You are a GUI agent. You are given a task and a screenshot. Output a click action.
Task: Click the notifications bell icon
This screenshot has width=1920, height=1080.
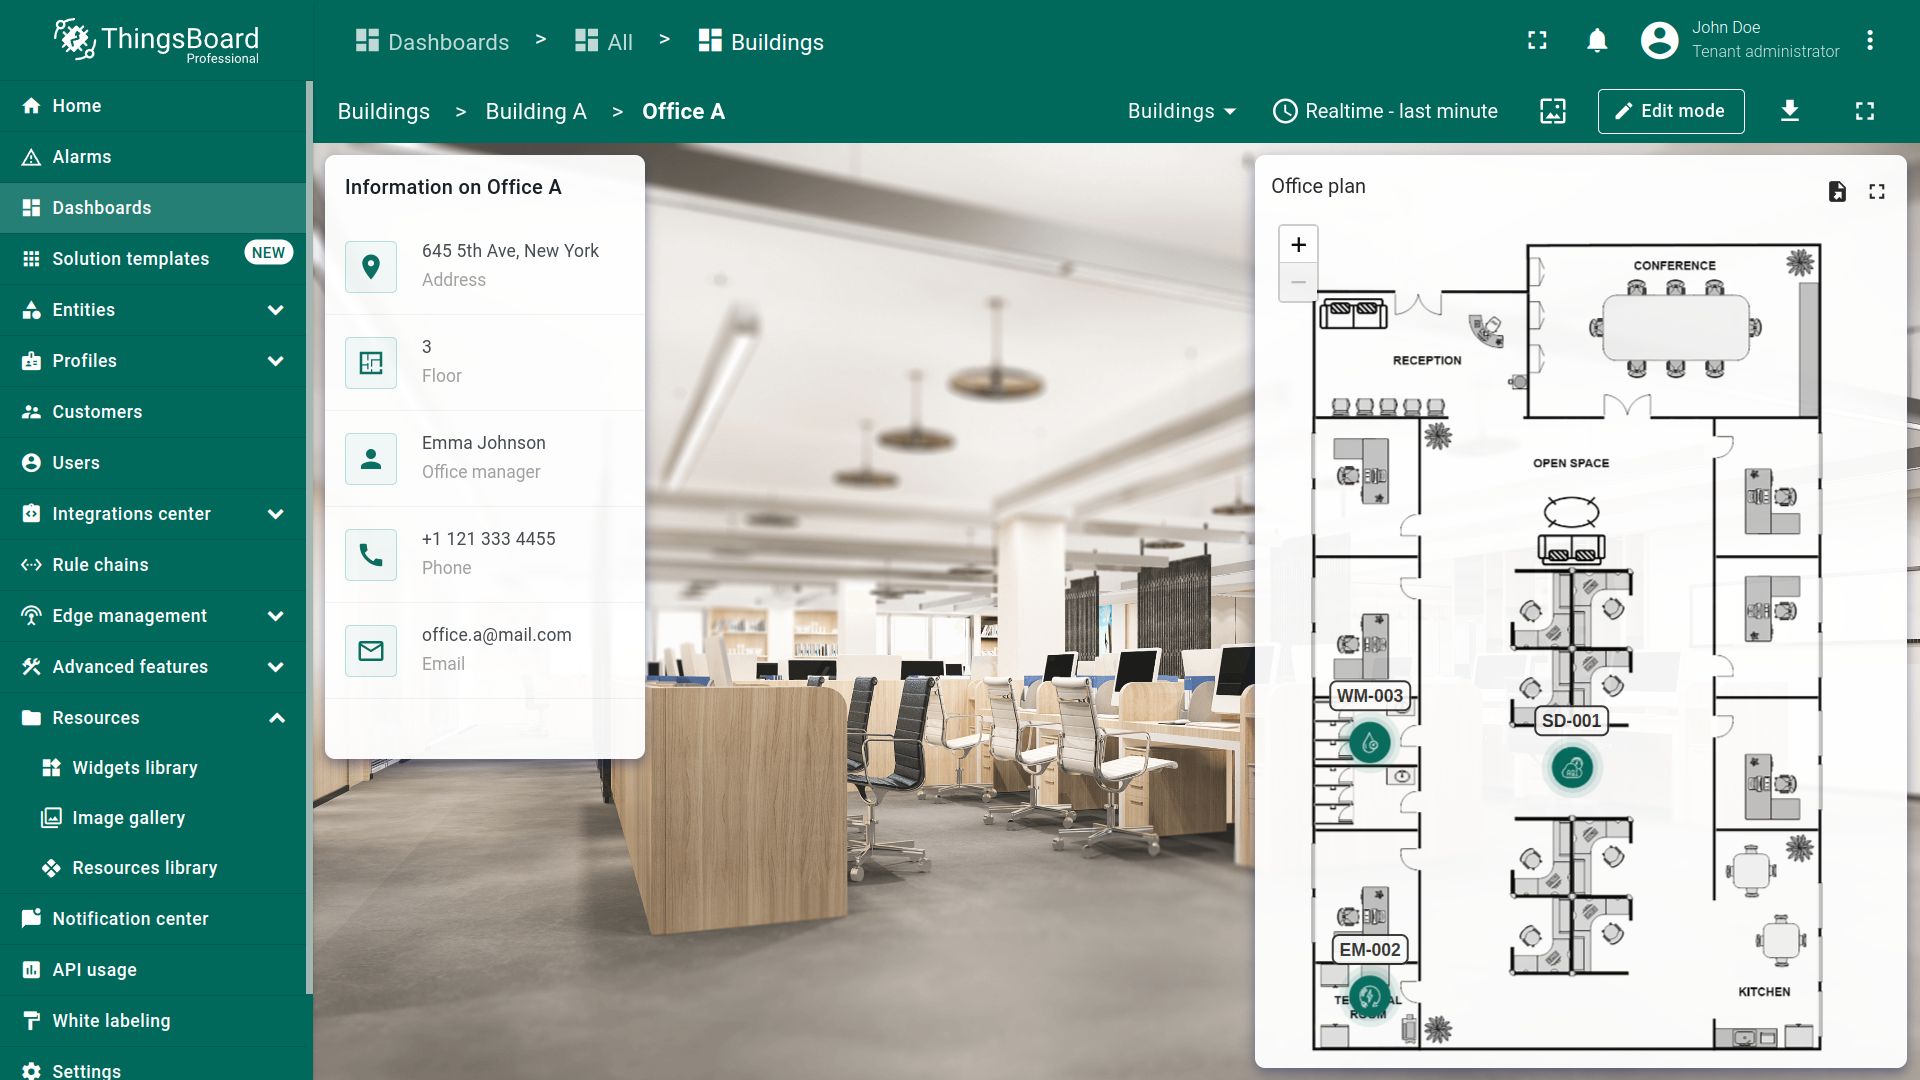(1597, 41)
